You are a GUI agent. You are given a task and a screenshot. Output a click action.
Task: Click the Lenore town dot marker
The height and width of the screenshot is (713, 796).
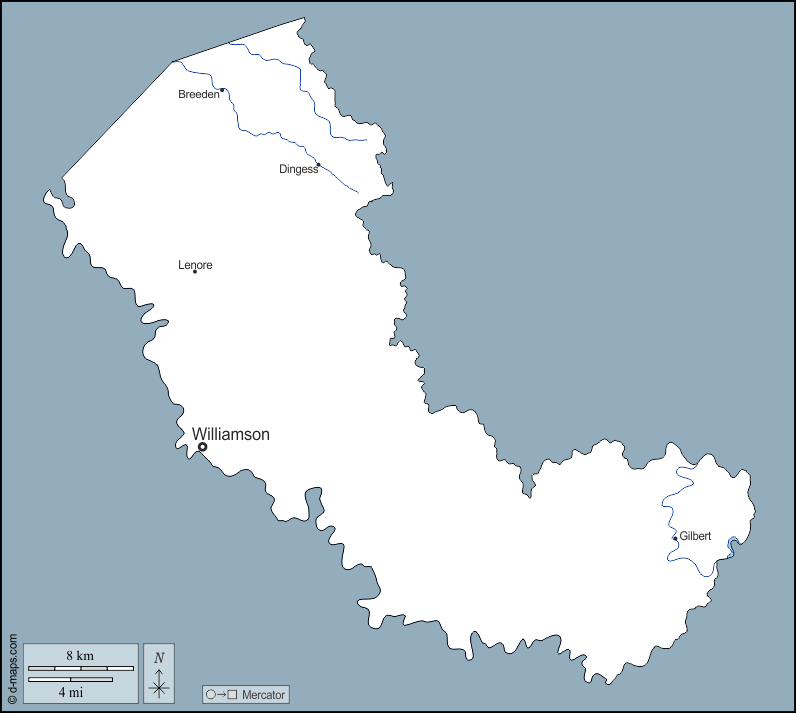coord(194,272)
